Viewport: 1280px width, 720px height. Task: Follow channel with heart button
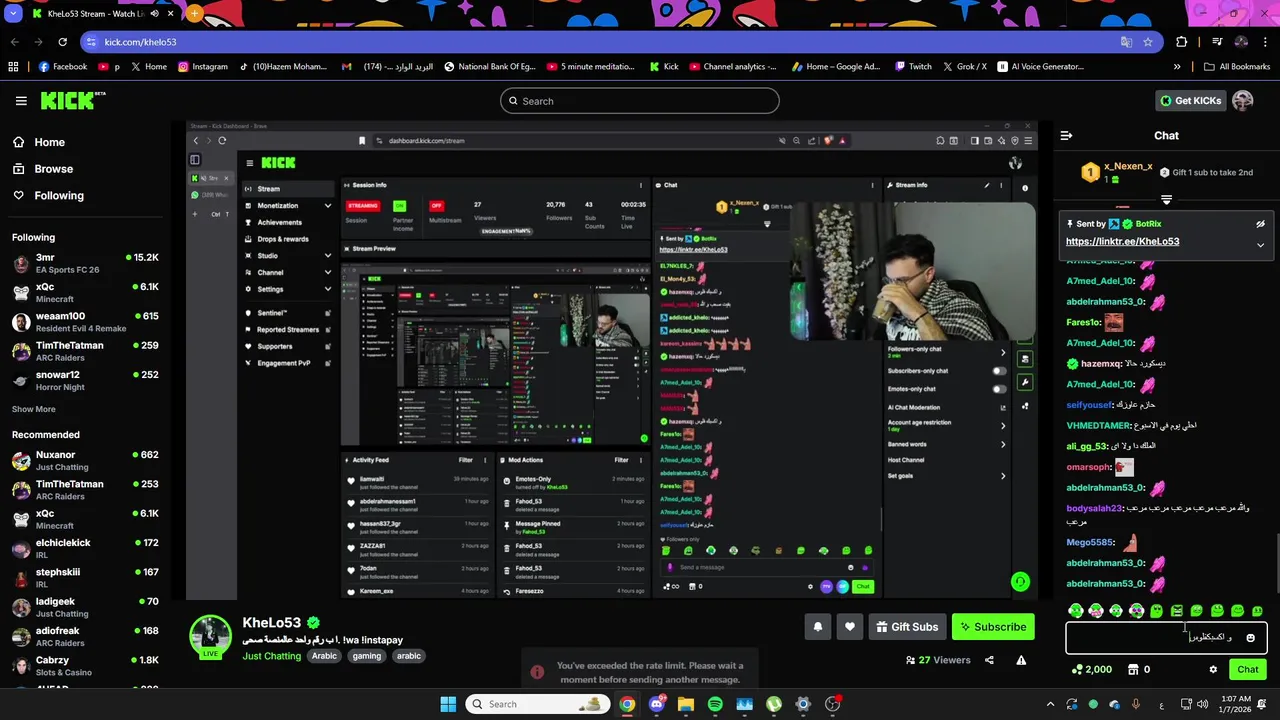click(849, 627)
